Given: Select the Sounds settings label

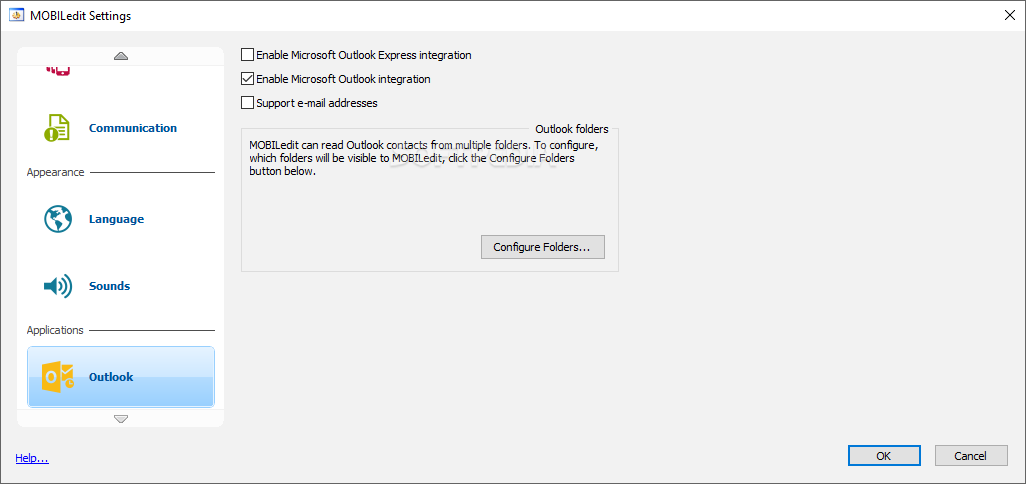Looking at the screenshot, I should point(109,286).
